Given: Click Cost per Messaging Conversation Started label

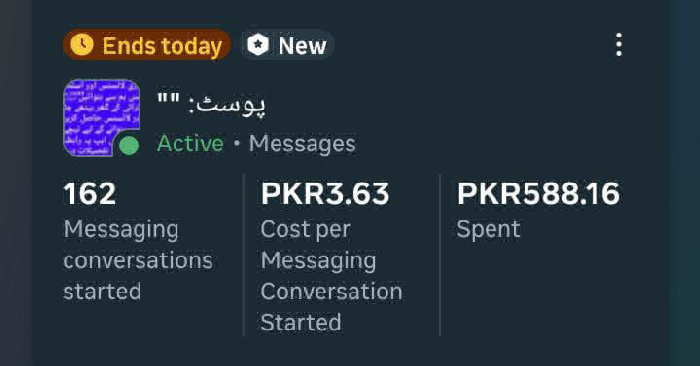Looking at the screenshot, I should (331, 275).
